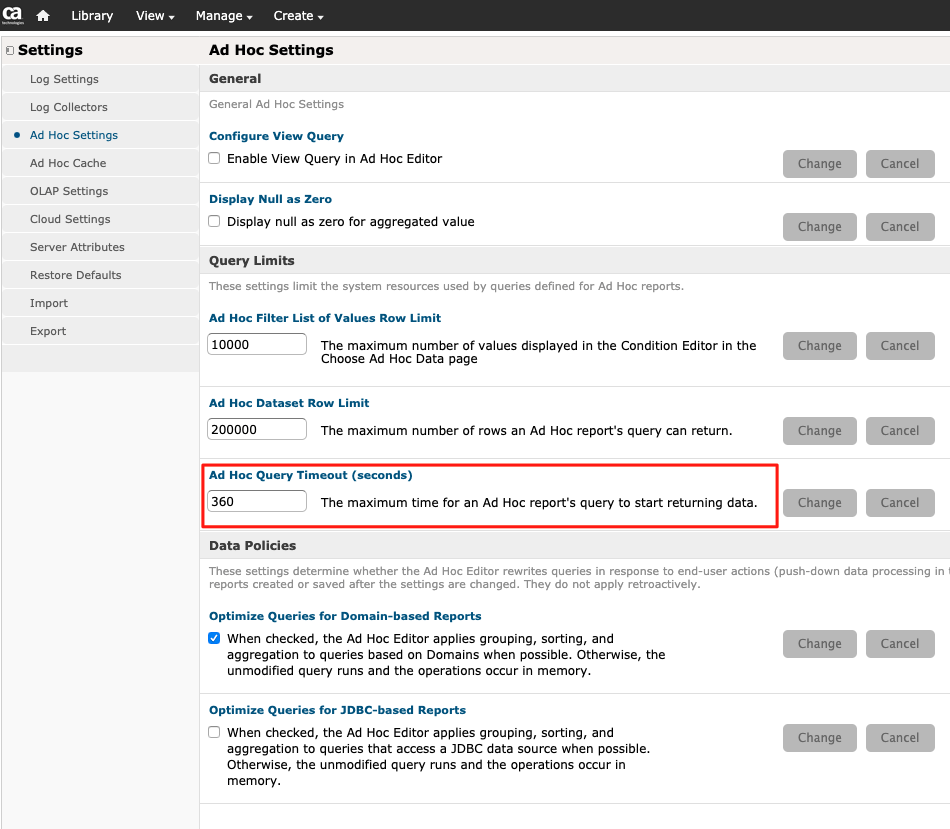Enable View Query in Ad Hoc Editor
The image size is (950, 829).
pyautogui.click(x=214, y=158)
